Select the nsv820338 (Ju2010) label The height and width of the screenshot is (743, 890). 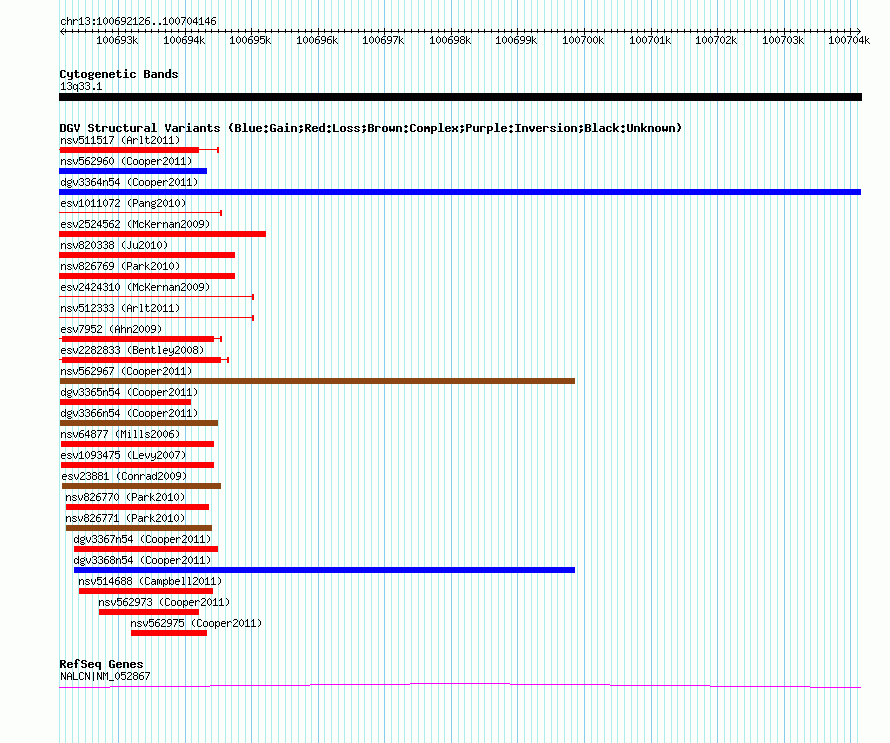(x=114, y=245)
